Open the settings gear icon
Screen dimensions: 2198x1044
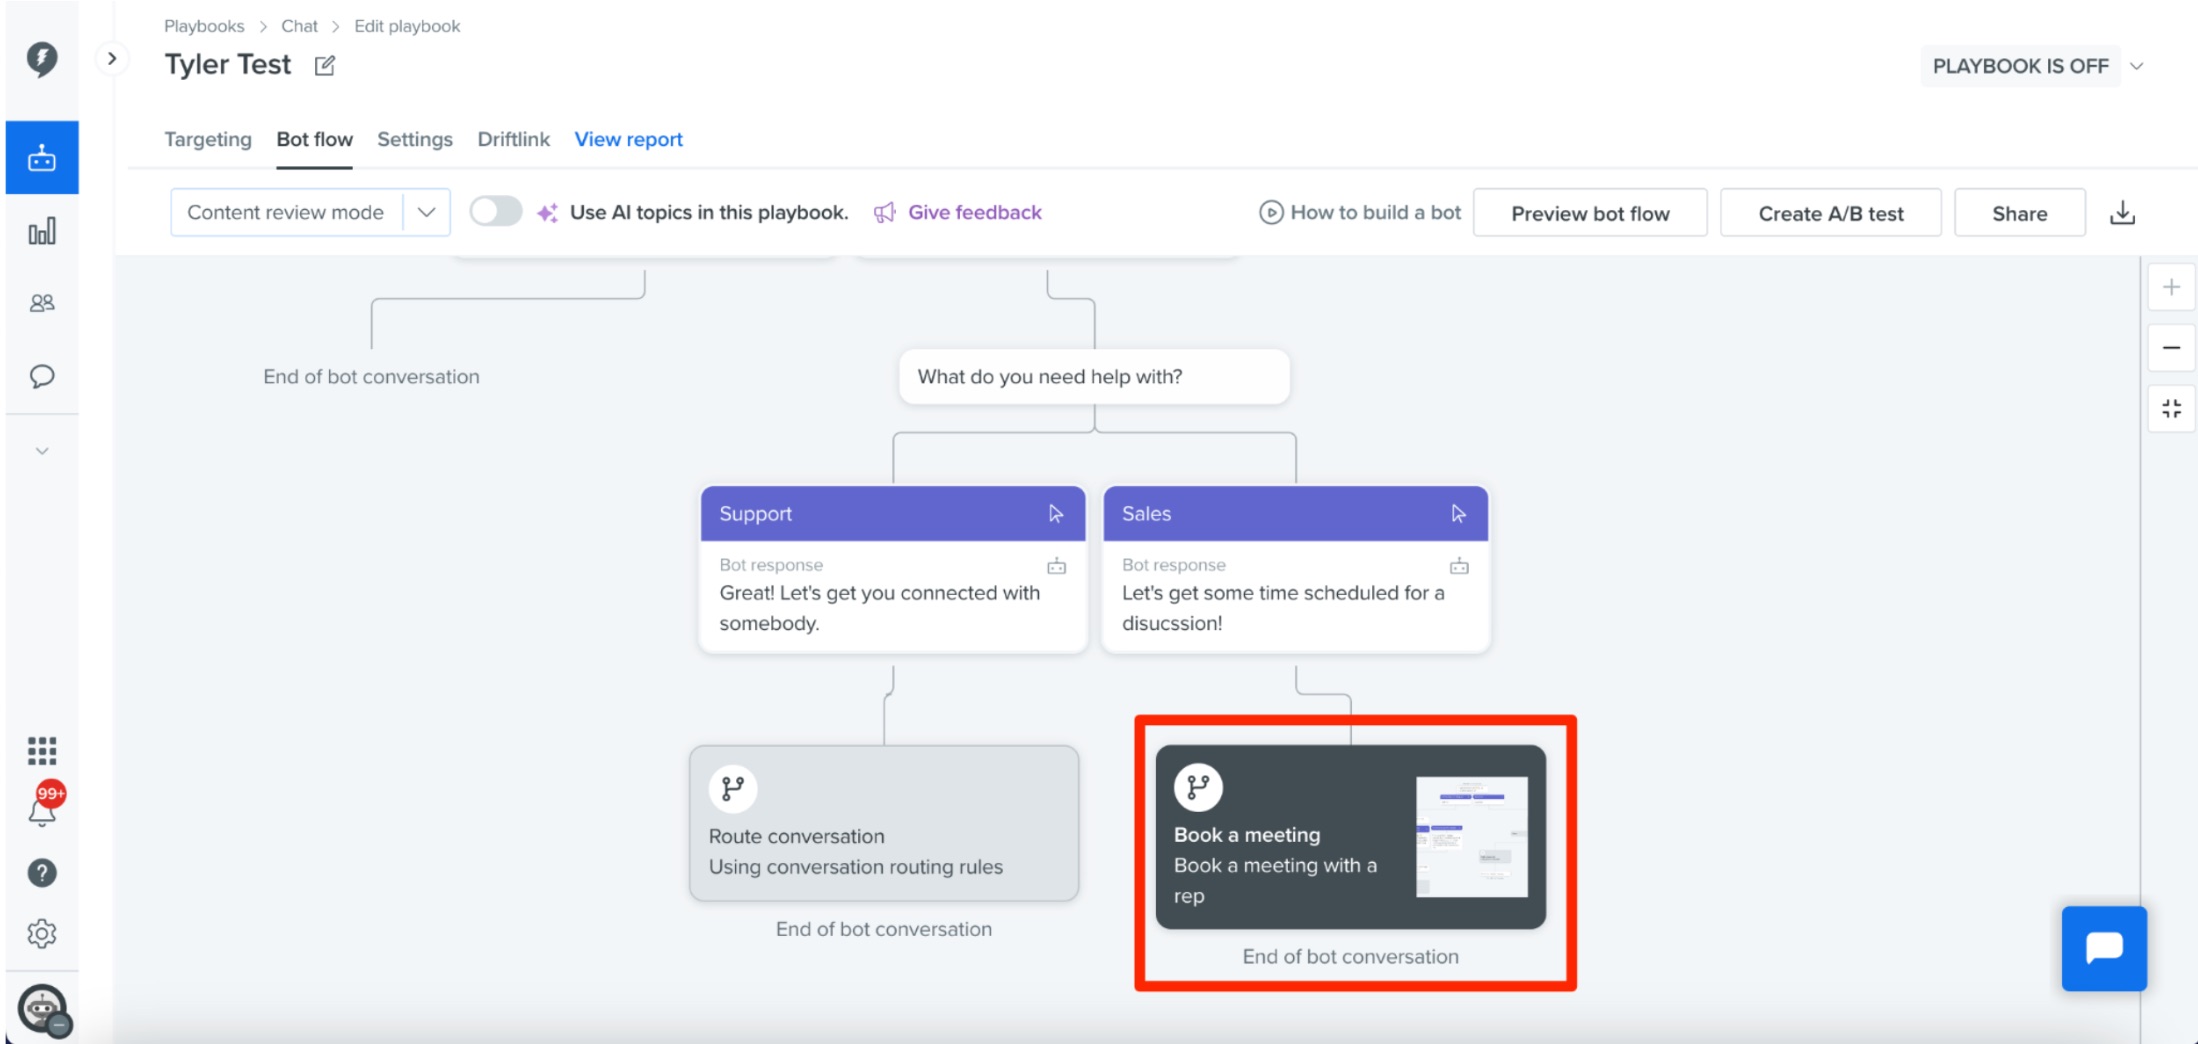tap(42, 934)
